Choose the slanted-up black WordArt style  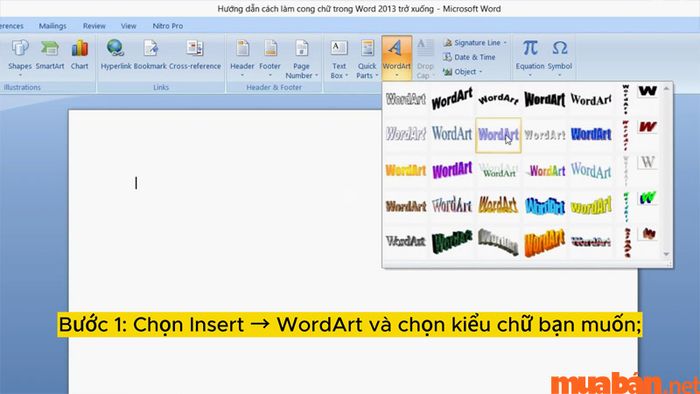tap(452, 99)
